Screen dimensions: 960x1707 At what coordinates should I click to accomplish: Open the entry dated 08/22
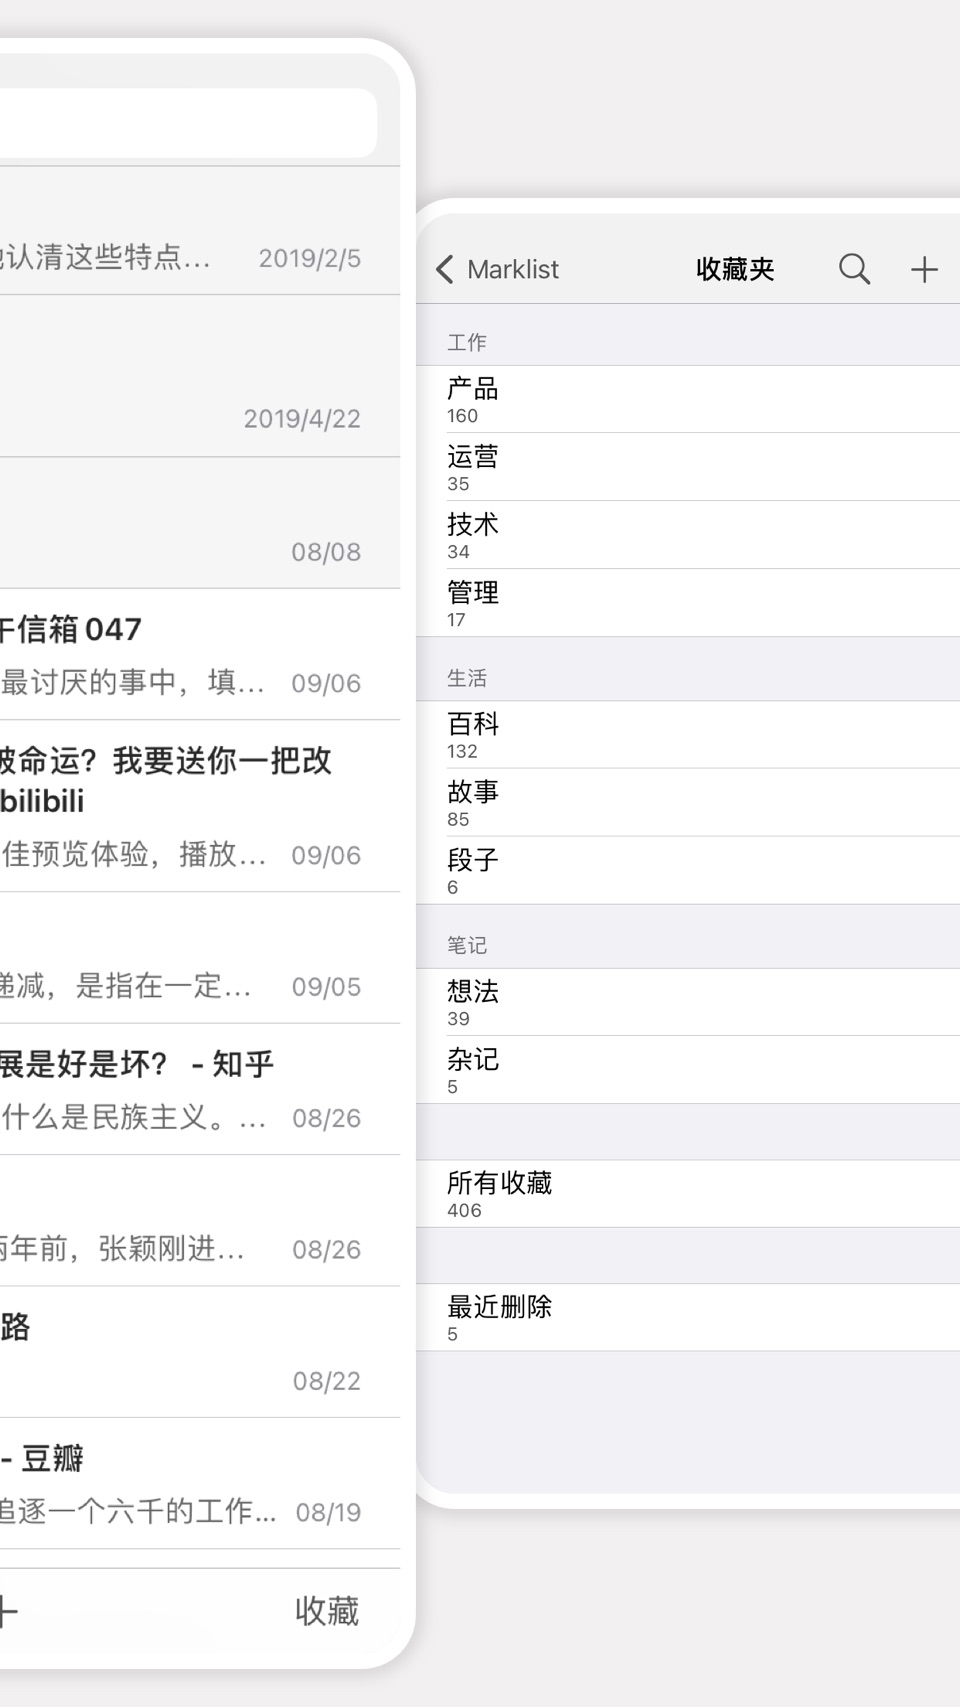click(x=200, y=1352)
